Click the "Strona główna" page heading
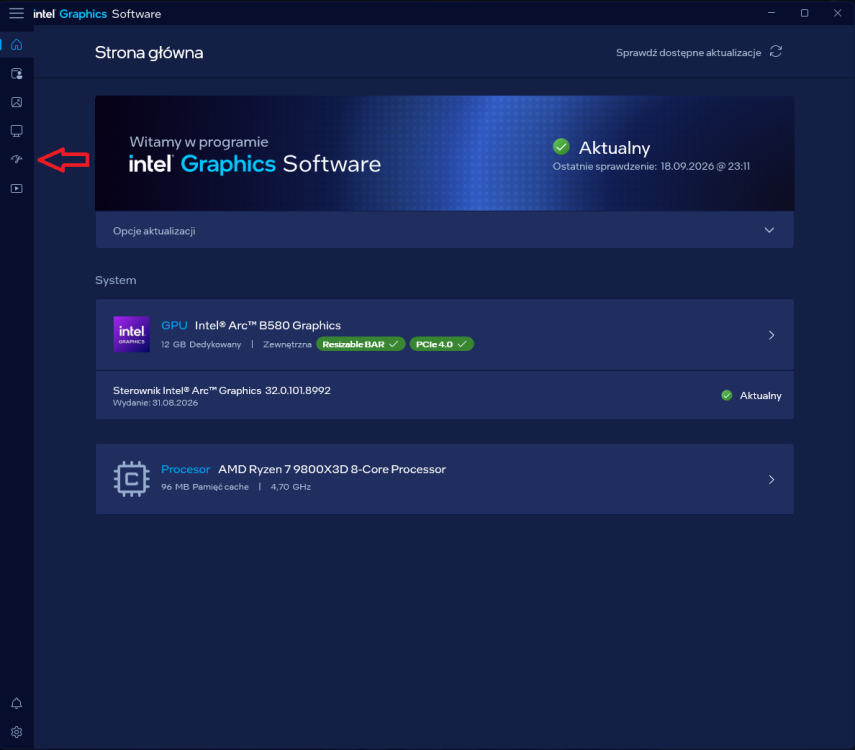The image size is (855, 750). [149, 53]
